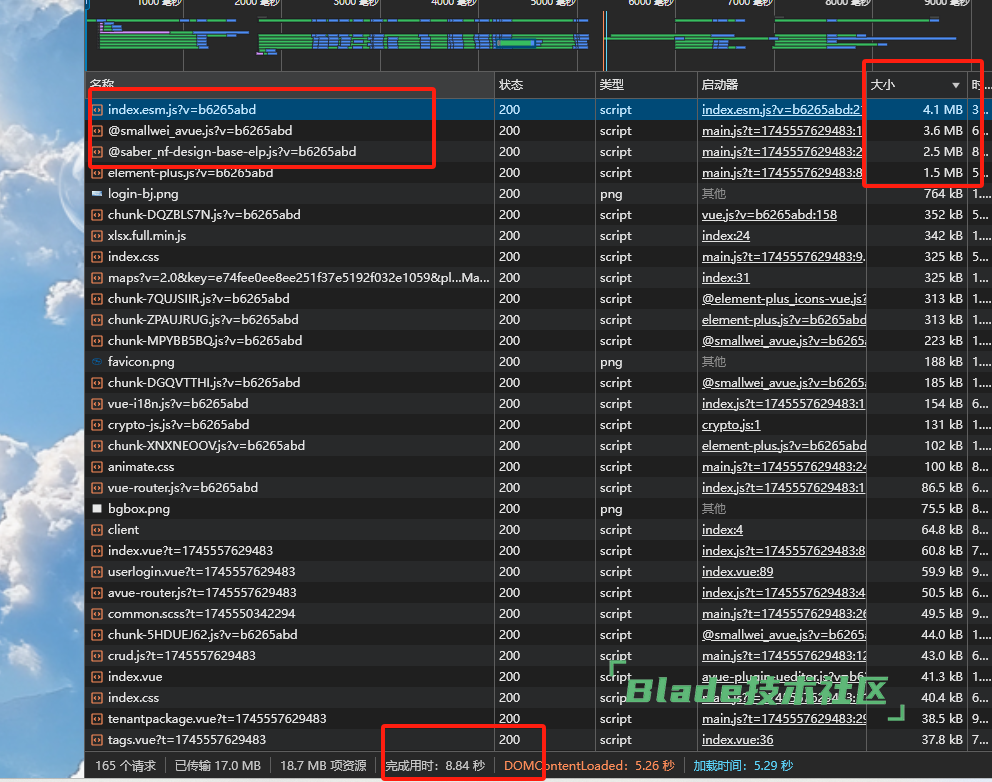
Task: Click the icon beside chunk-XNXNEOOV.js?v=b6265abd
Action: point(97,446)
